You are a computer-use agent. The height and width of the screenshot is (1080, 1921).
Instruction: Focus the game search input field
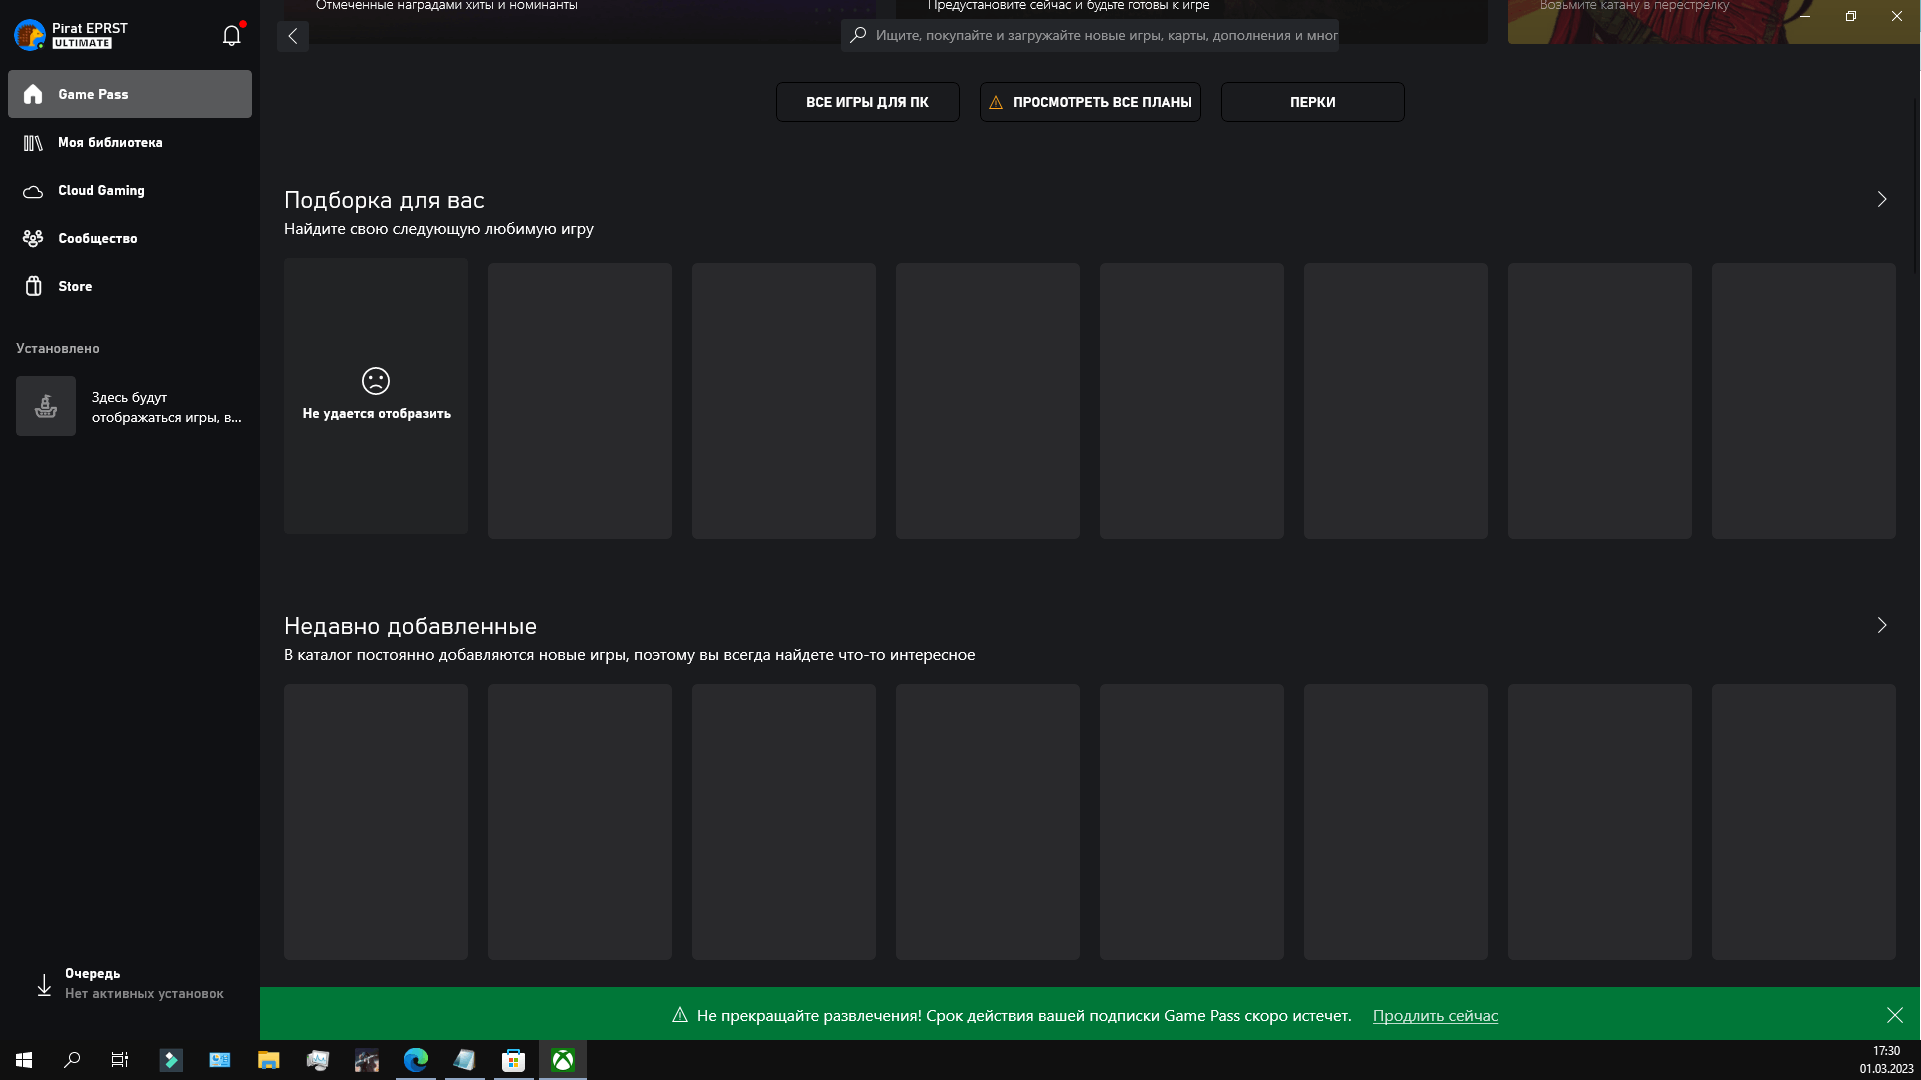pos(1090,35)
